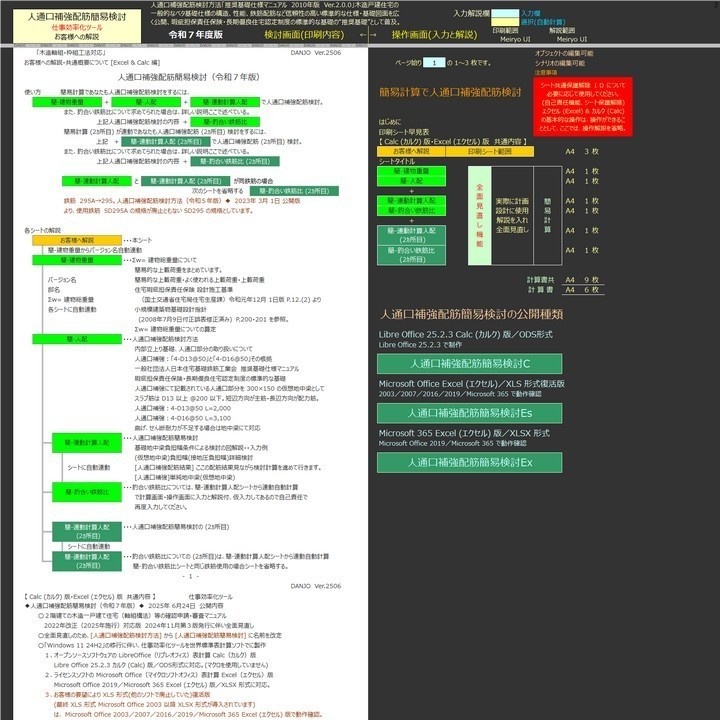Viewport: 720px width, 720px height.
Task: Click the 令和７年度版 header label
Action: click(196, 34)
